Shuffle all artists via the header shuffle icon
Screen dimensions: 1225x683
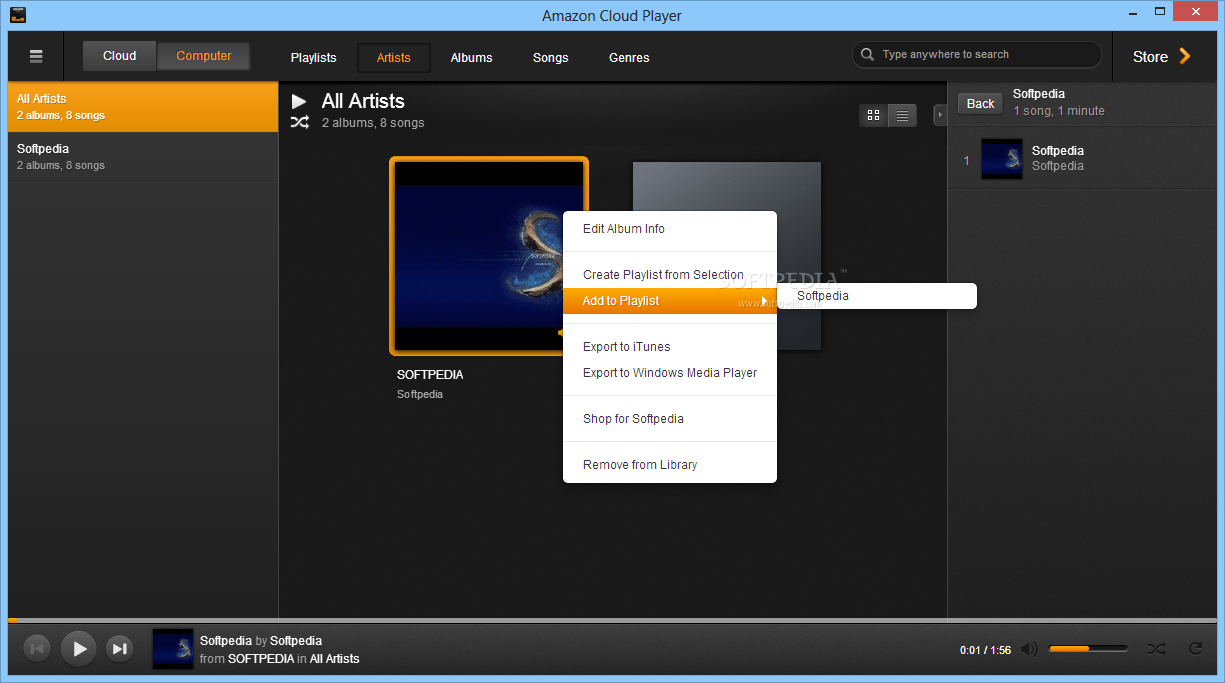point(299,123)
